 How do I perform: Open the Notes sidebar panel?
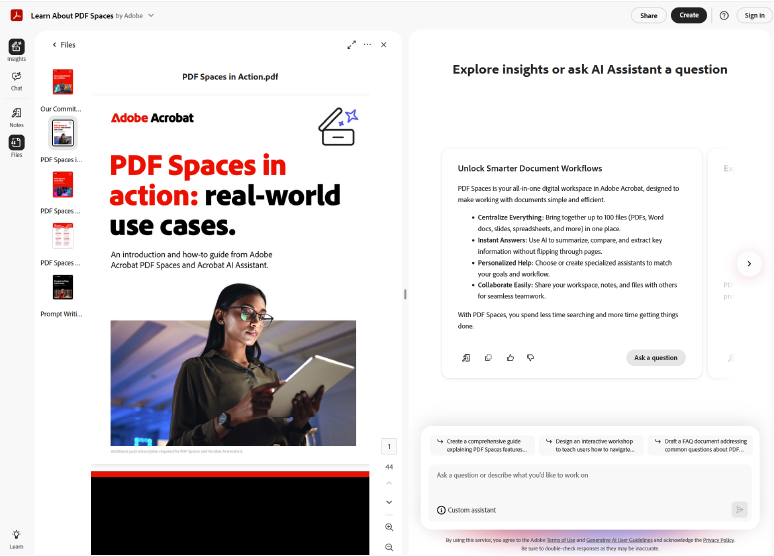tap(16, 118)
